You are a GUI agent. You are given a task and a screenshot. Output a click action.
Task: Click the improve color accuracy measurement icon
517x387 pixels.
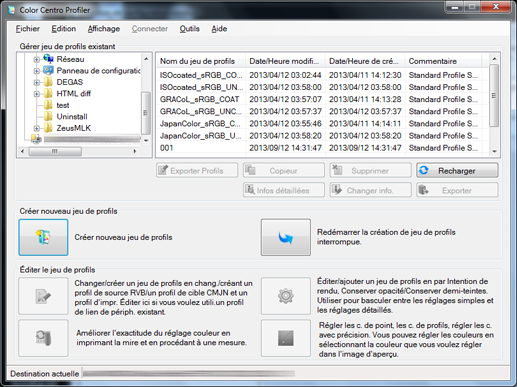coord(43,338)
